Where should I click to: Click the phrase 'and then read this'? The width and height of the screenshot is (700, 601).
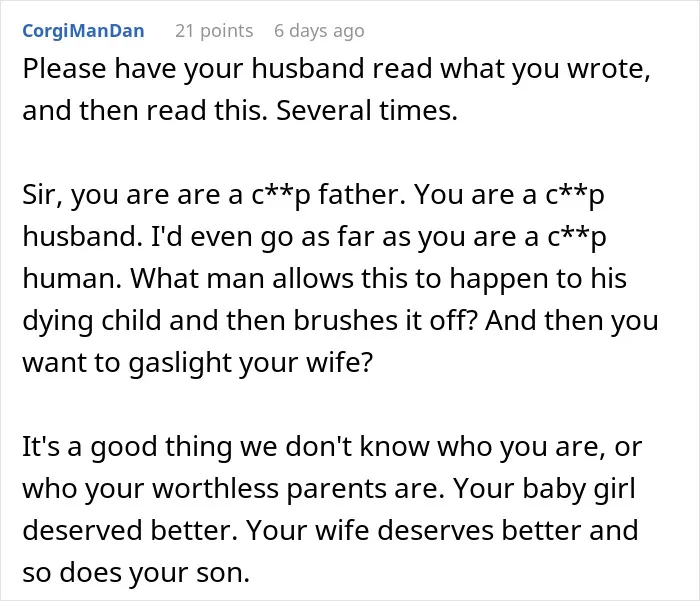145,110
